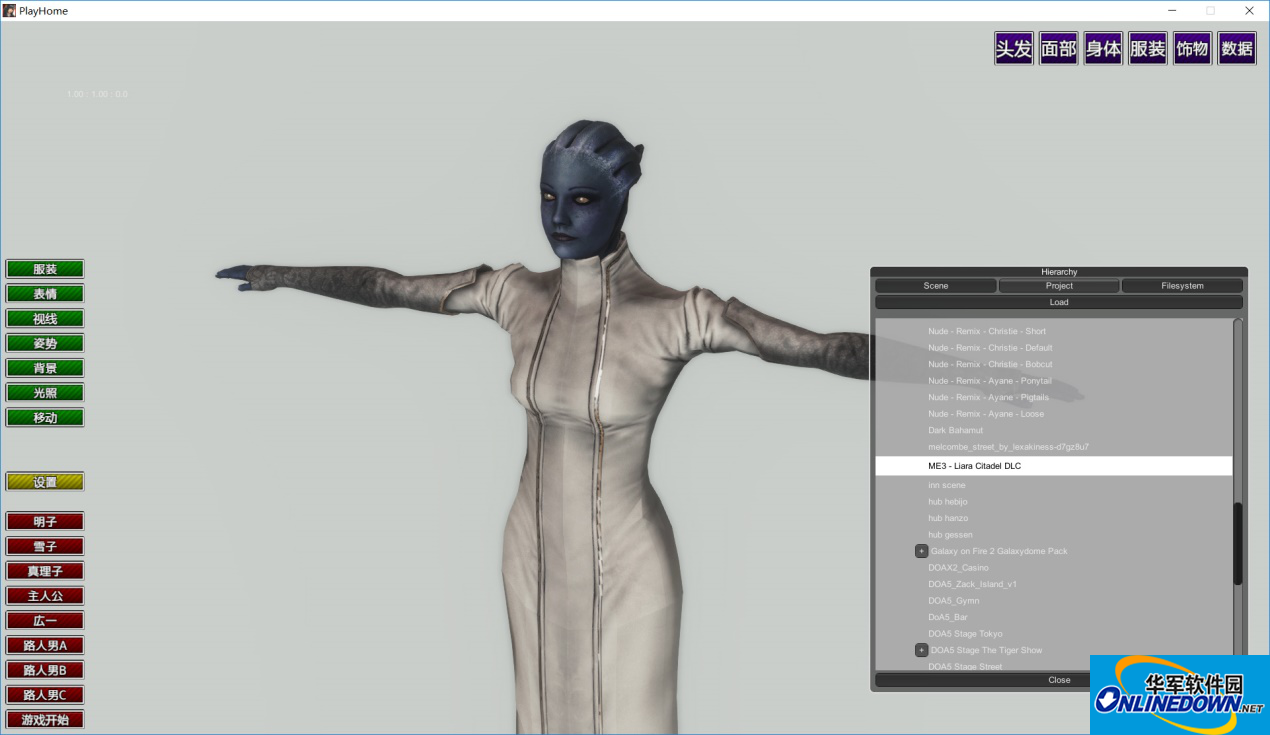Open the purple 身体 (body) button
Screen dimensions: 1270x735
click(1103, 48)
